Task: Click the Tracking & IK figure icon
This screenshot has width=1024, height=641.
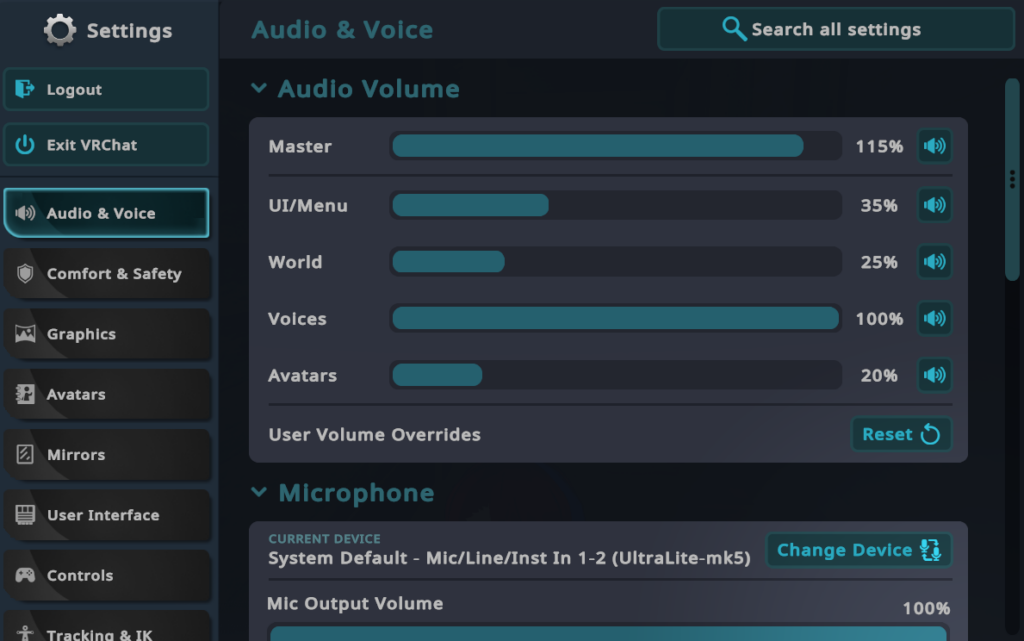Action: pos(25,633)
